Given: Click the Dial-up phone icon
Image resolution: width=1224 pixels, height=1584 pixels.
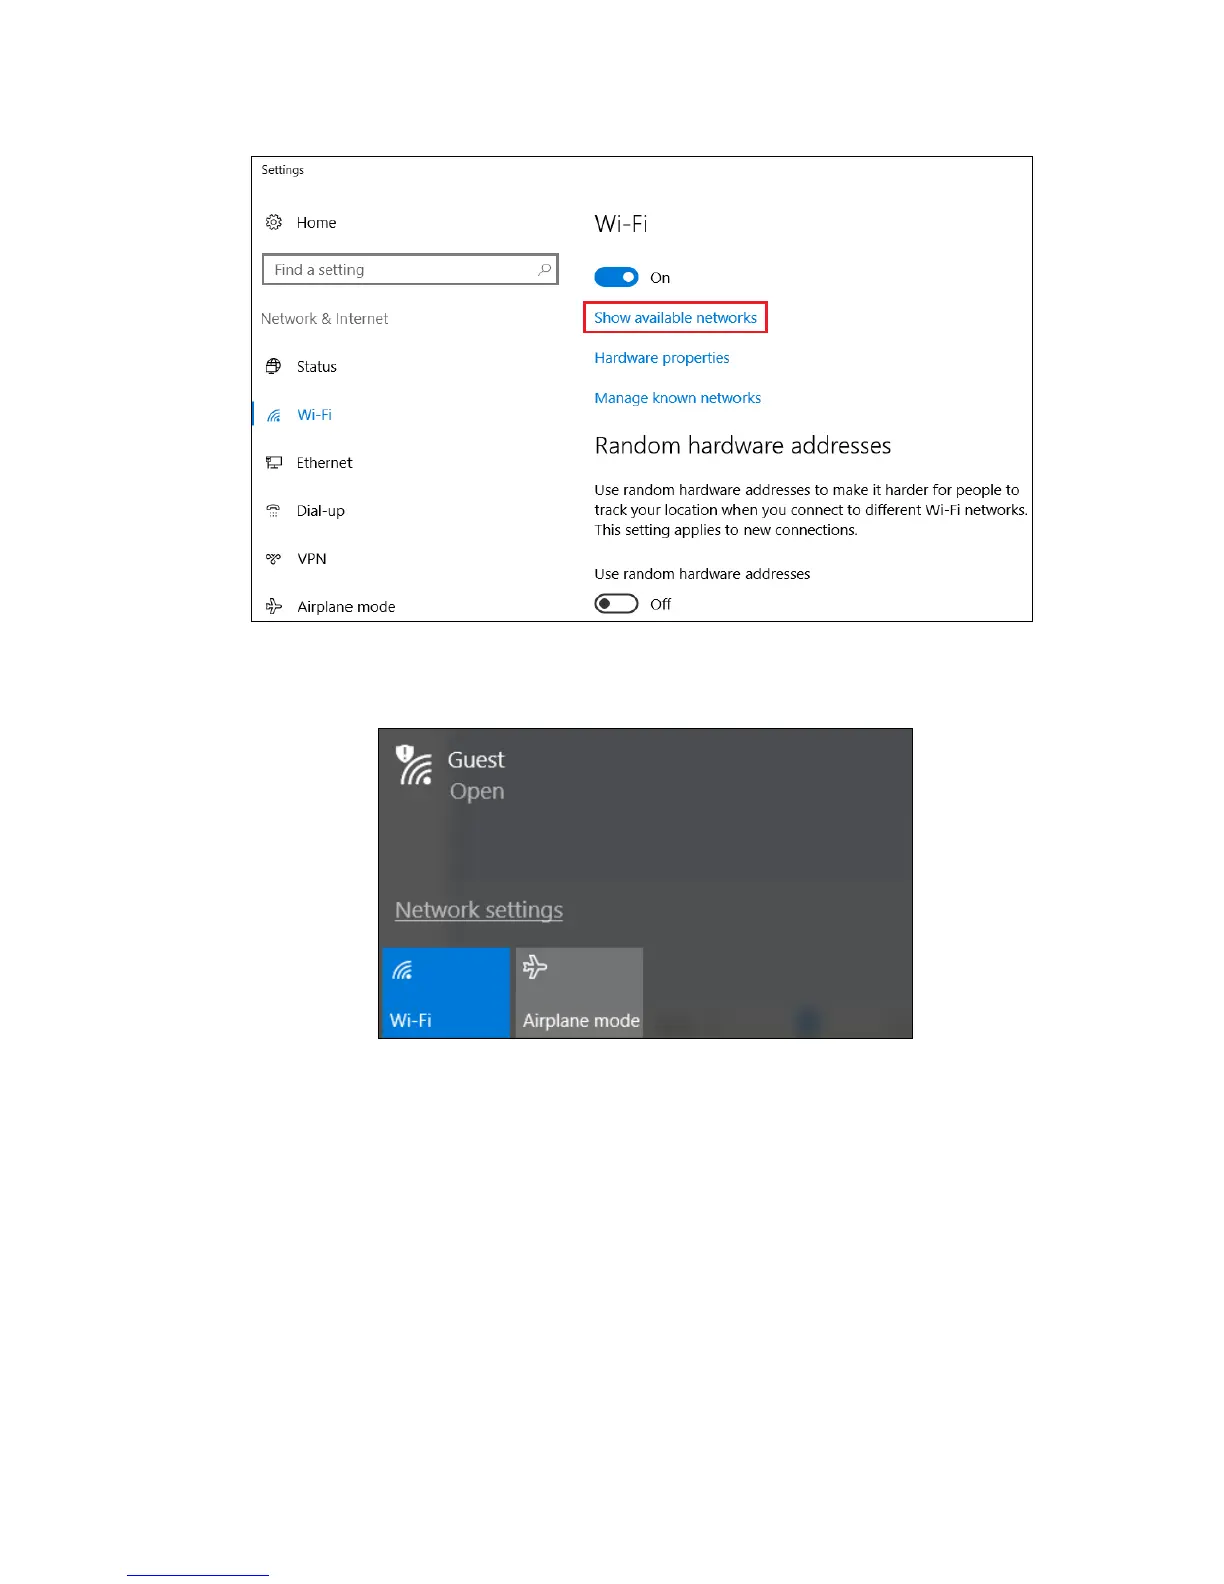Looking at the screenshot, I should point(274,510).
